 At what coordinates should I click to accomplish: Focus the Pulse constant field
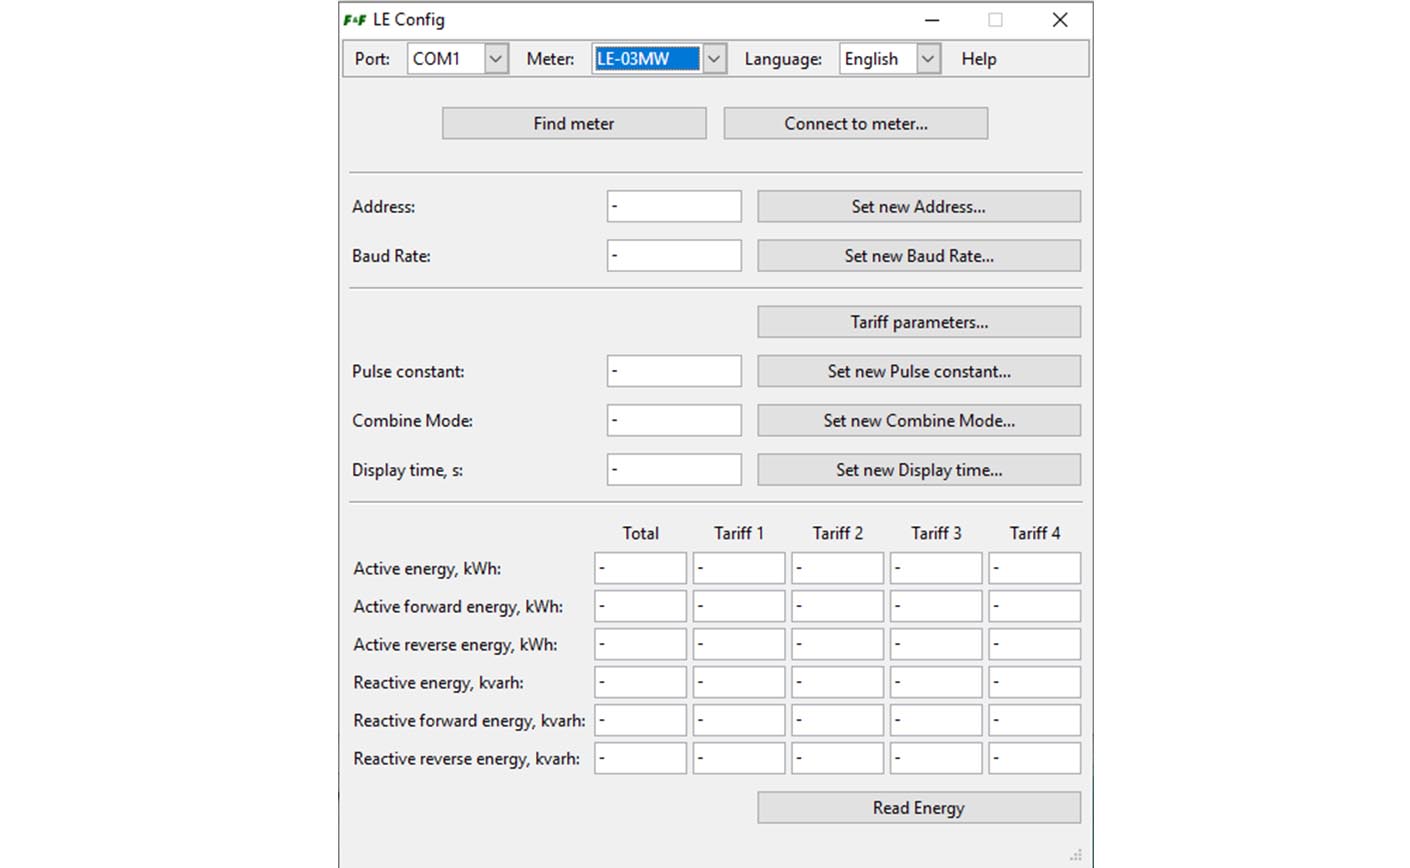click(x=674, y=371)
